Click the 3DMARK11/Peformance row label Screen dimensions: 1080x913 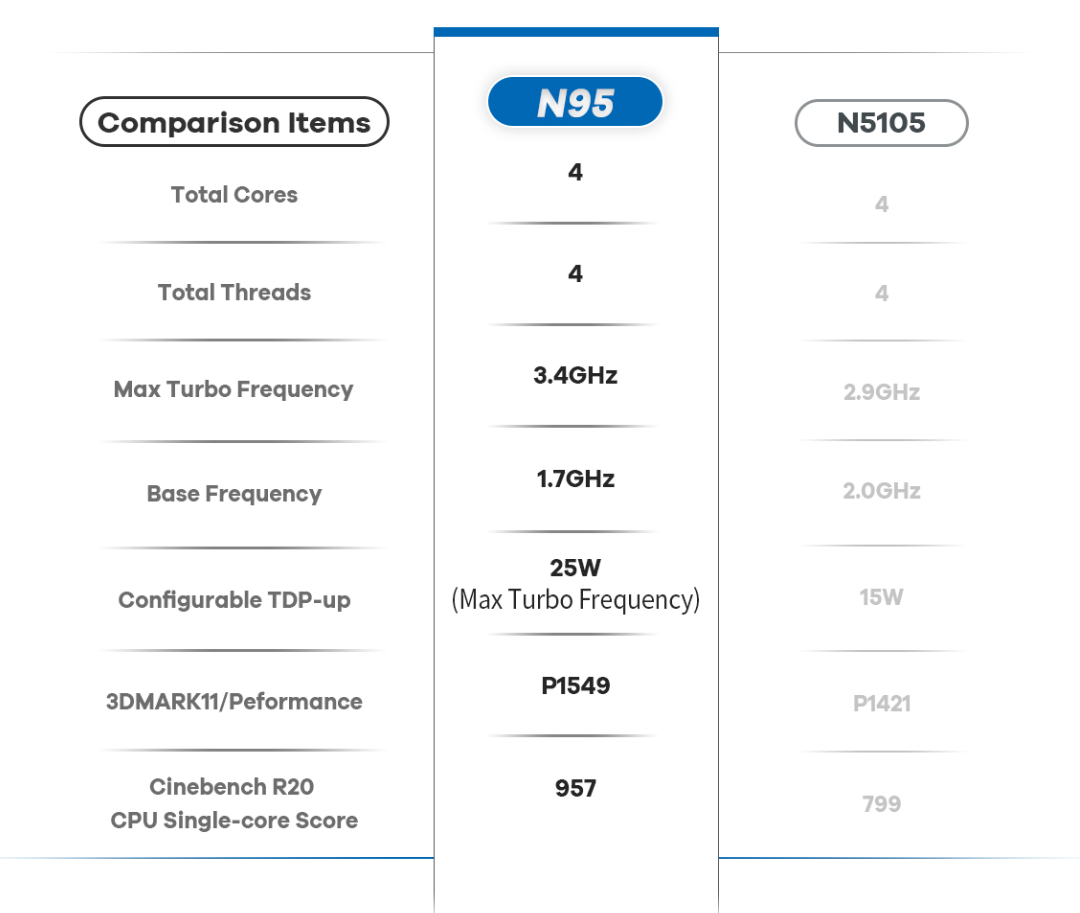pyautogui.click(x=234, y=702)
